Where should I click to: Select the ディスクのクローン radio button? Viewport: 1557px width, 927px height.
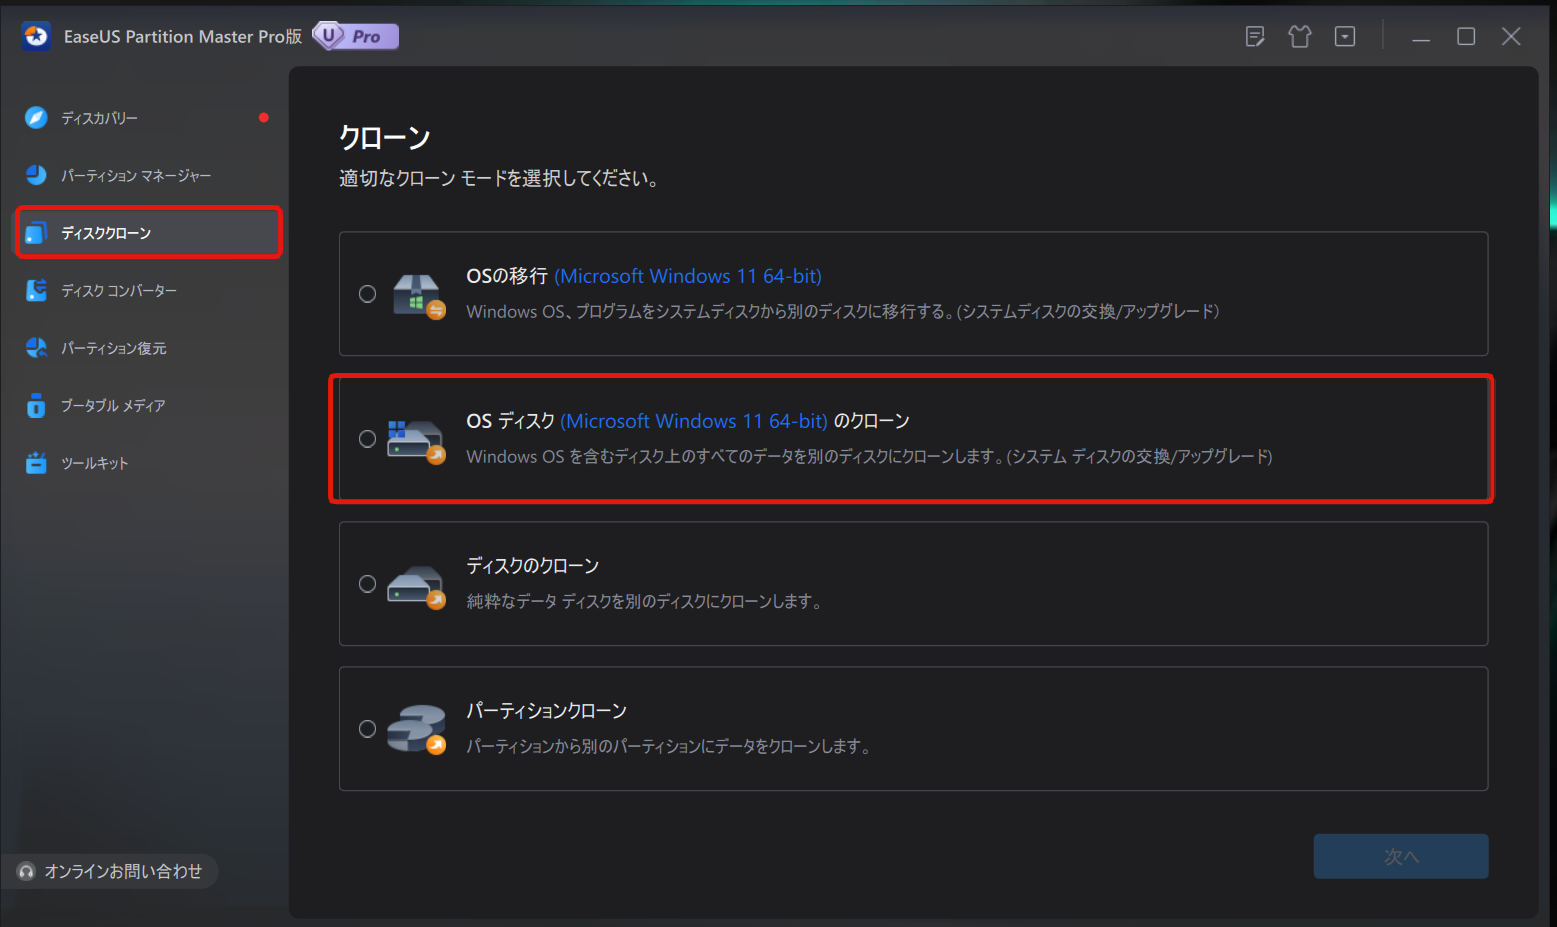tap(368, 584)
